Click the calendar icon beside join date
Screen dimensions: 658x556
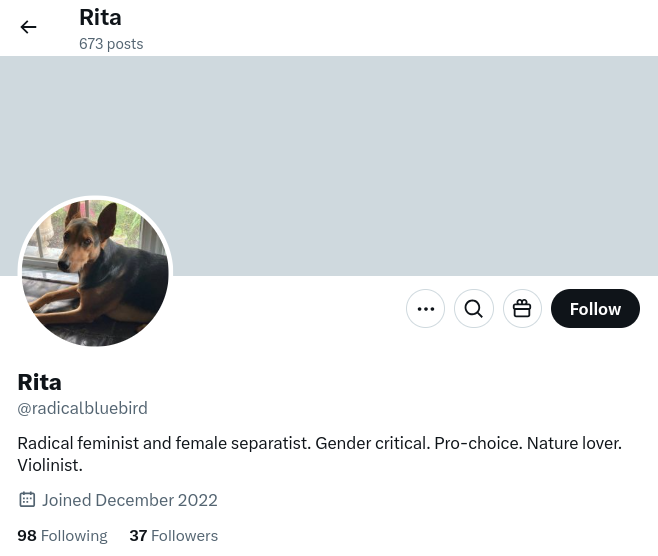coord(27,500)
